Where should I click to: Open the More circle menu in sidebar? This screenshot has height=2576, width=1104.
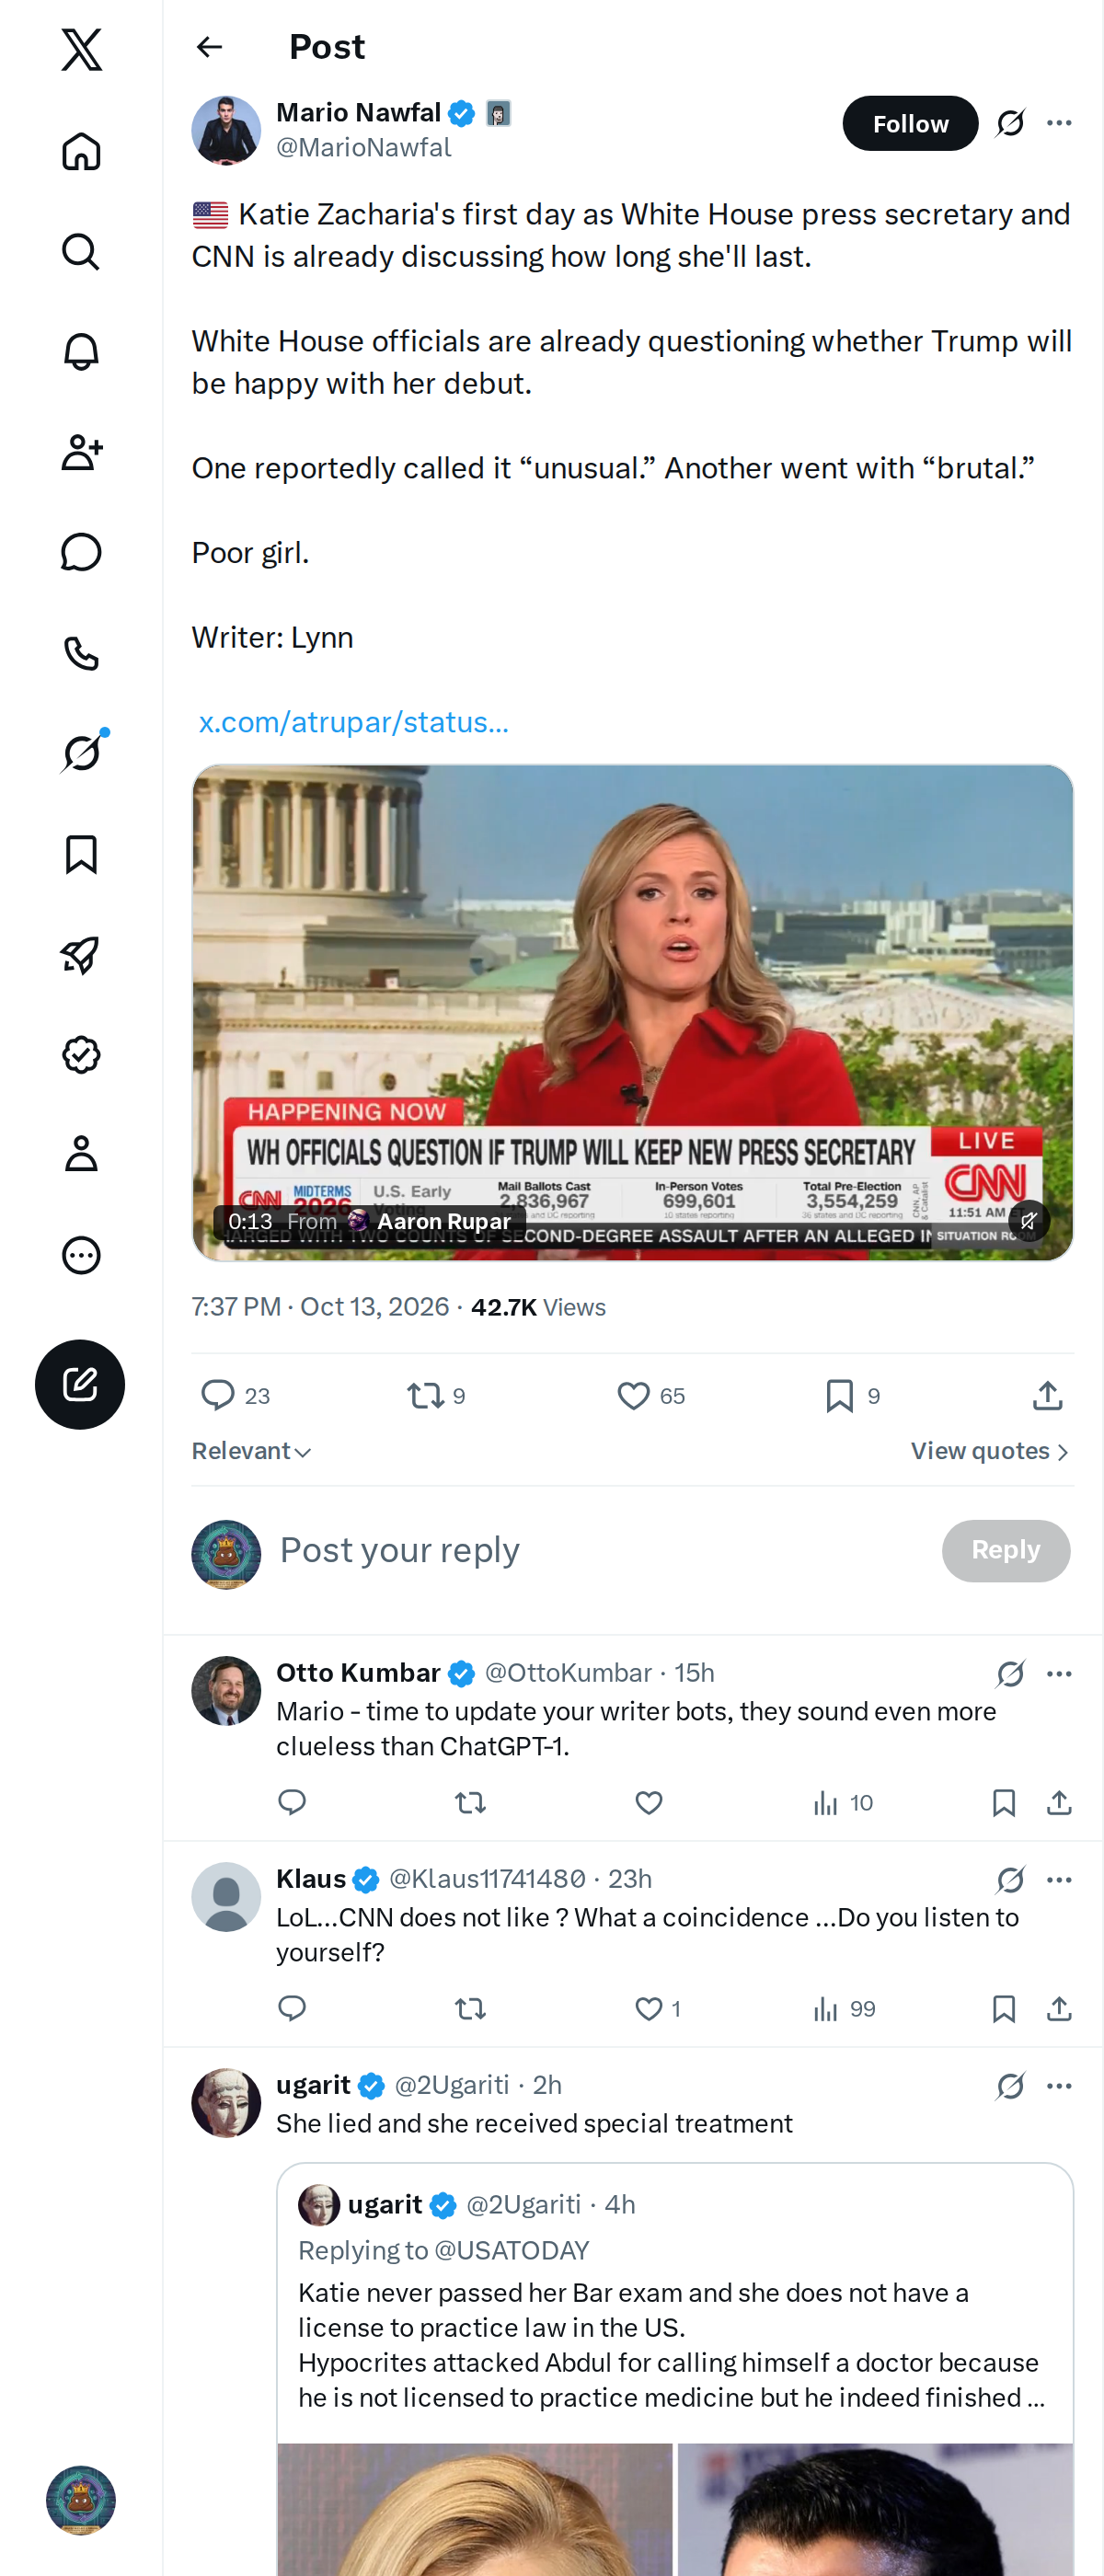point(81,1254)
